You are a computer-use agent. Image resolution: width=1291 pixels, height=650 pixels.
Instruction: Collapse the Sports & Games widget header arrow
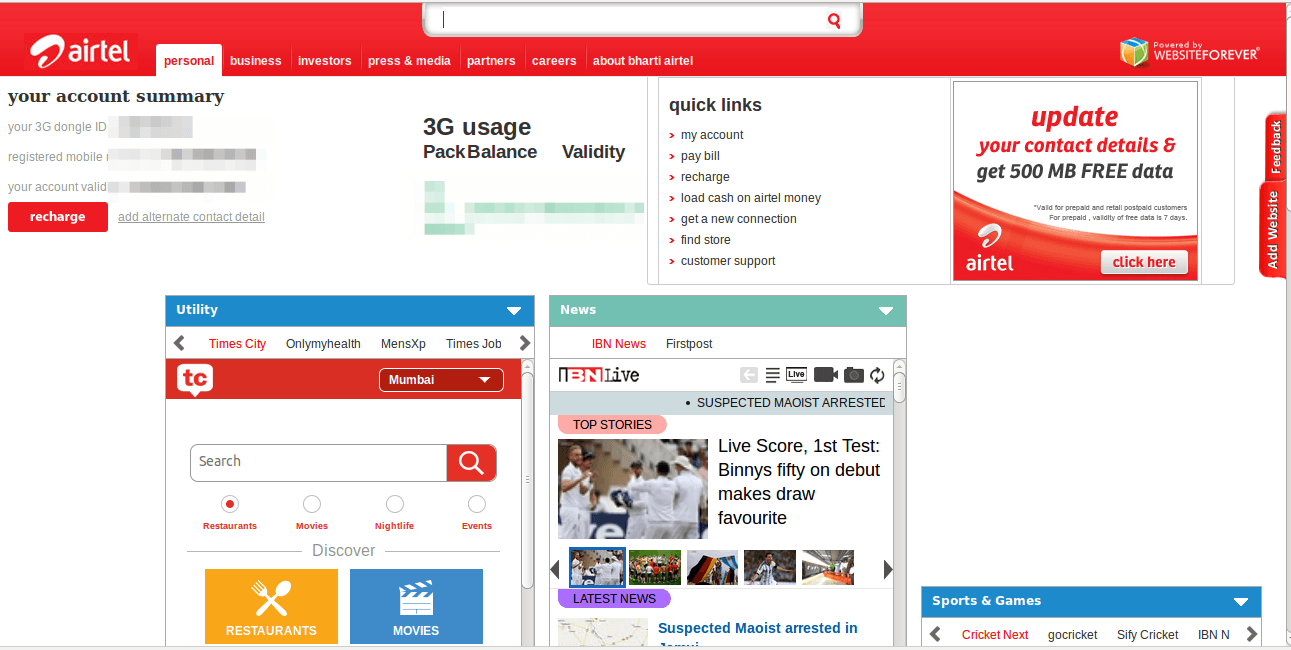[1241, 602]
